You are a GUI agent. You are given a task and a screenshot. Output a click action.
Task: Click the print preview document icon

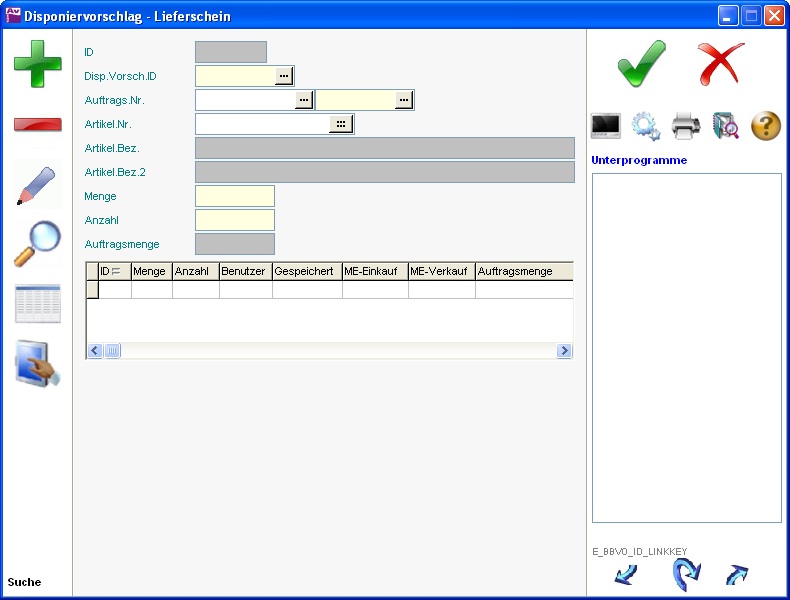pos(725,126)
